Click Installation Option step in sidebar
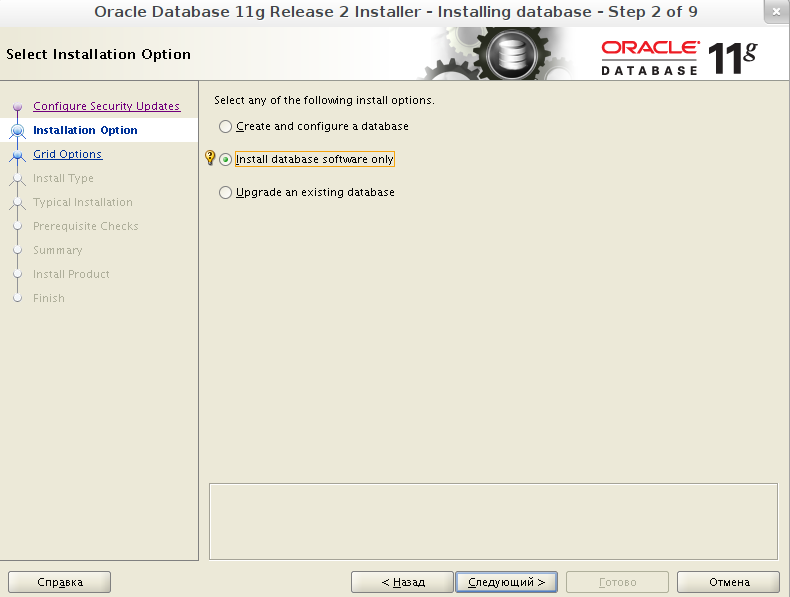Viewport: 790px width, 597px height. [85, 130]
